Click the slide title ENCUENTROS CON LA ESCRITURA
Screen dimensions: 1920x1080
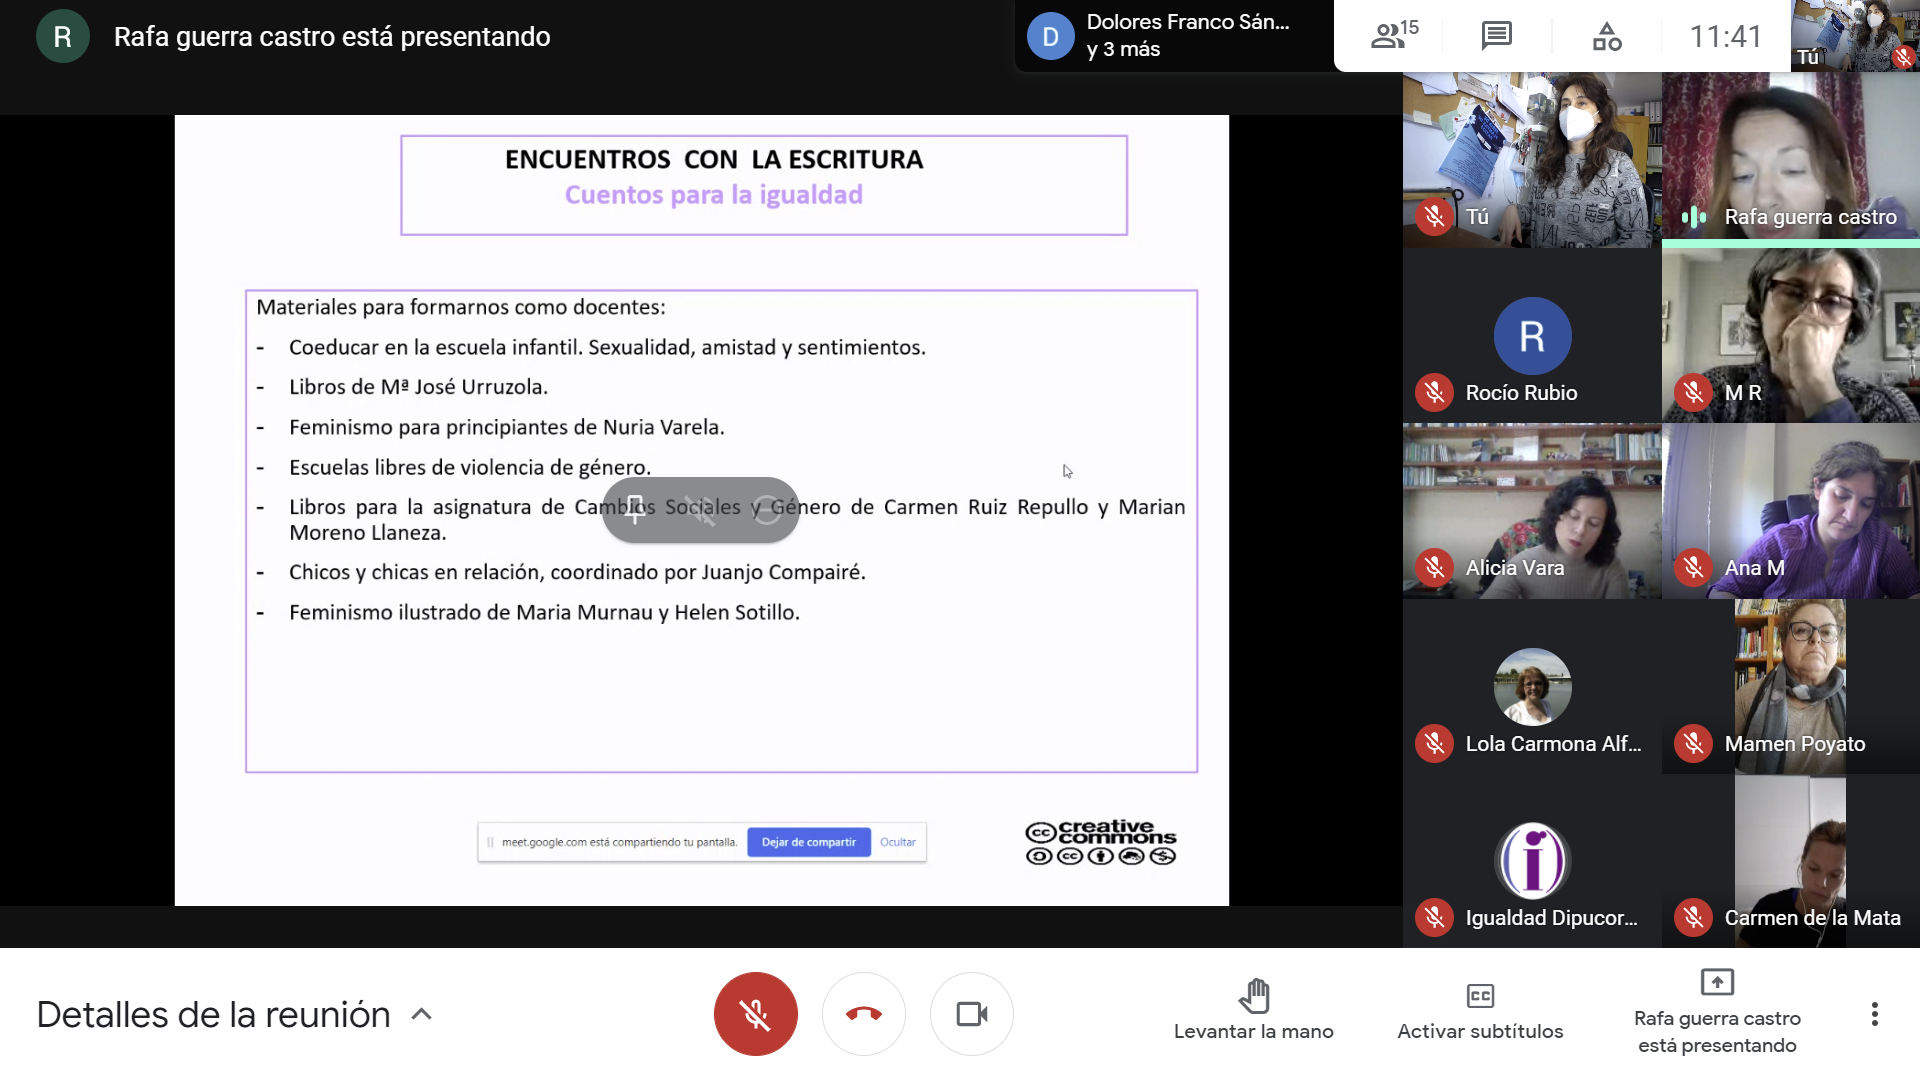[x=714, y=160]
